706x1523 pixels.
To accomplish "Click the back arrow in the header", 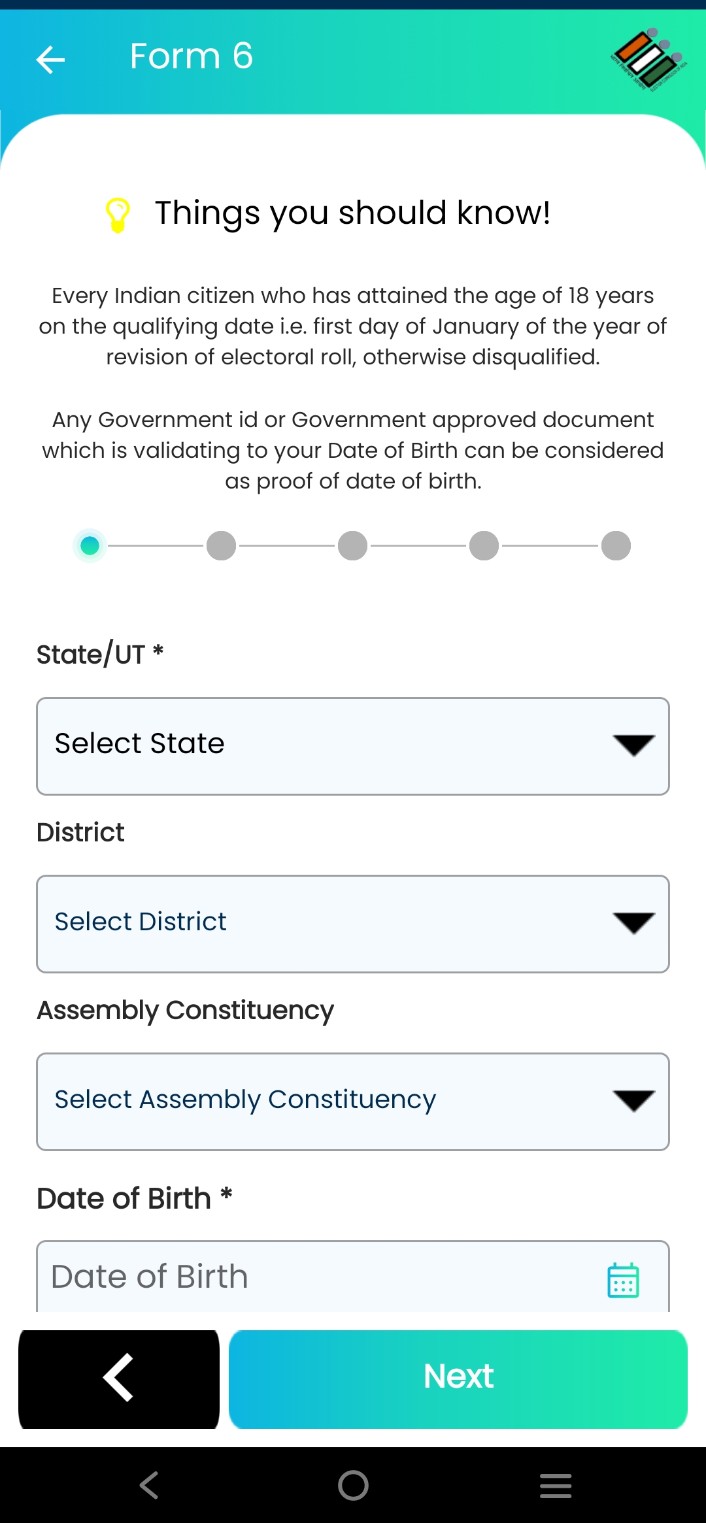I will [x=50, y=60].
